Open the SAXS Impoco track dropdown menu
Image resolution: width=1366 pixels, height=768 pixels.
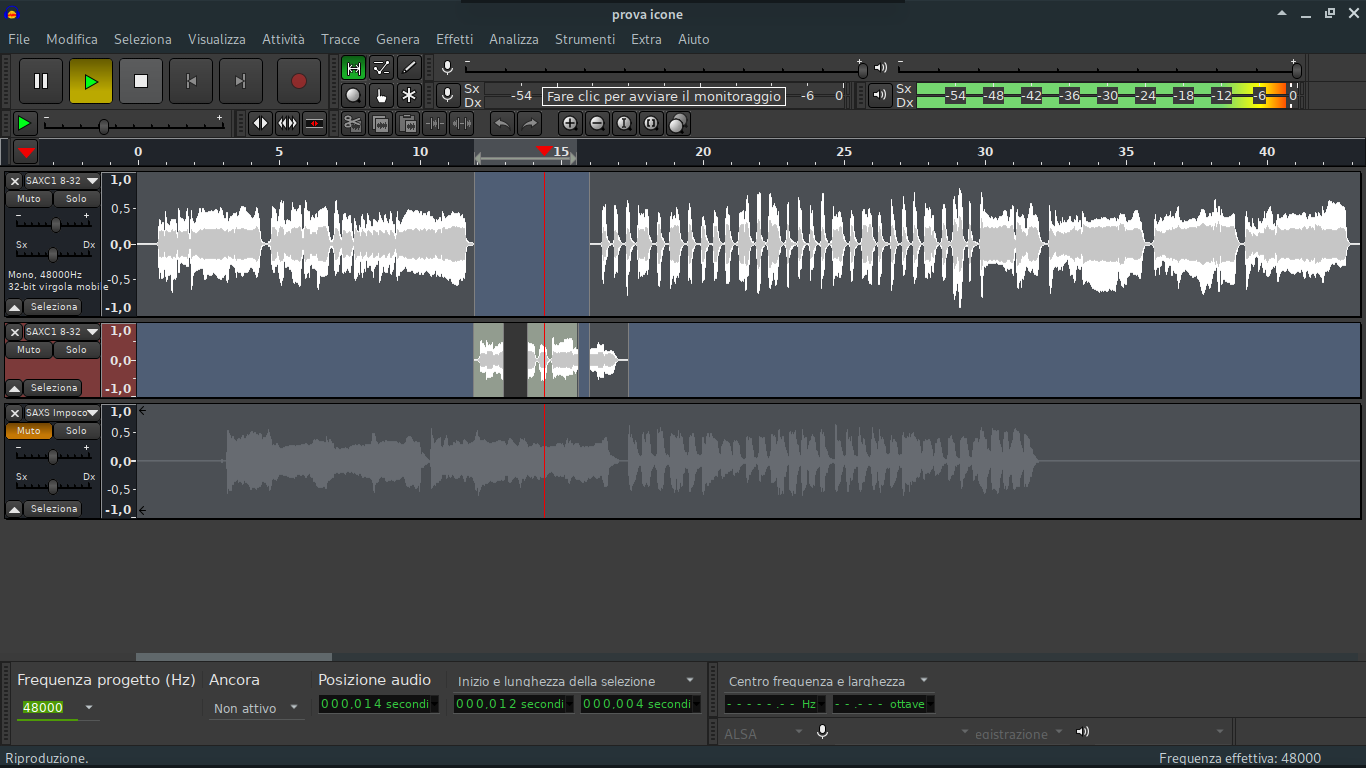(62, 413)
